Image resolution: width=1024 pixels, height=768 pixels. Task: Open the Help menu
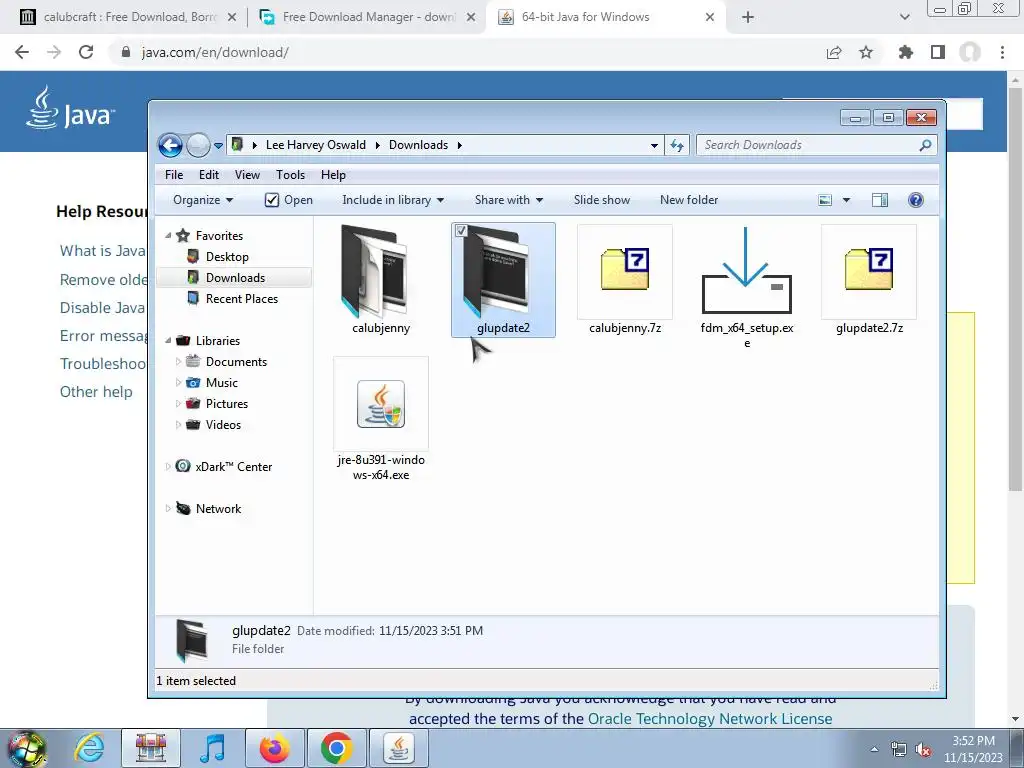333,175
